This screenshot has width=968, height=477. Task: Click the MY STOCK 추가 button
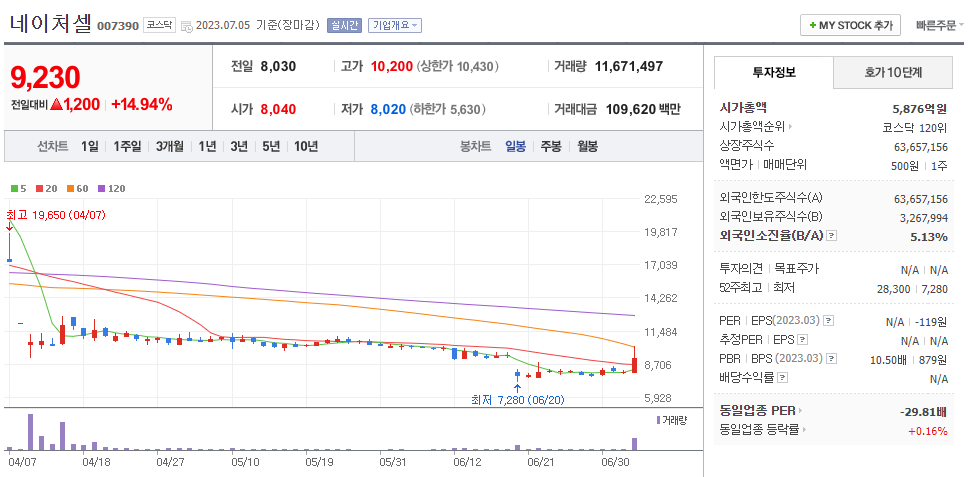tap(850, 26)
